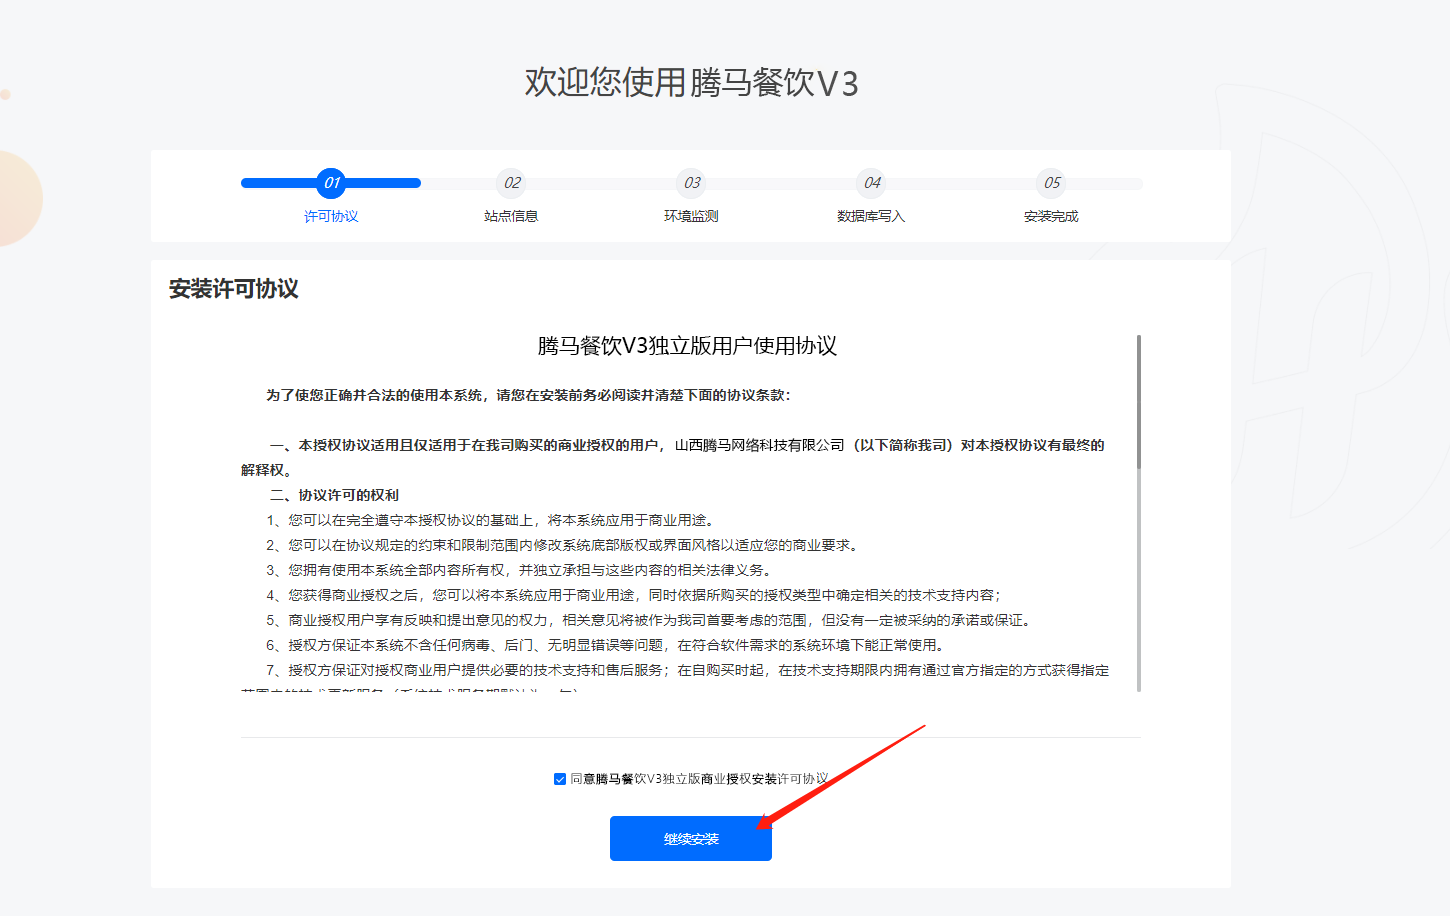Image resolution: width=1450 pixels, height=916 pixels.
Task: Click the 腾马餐饮V3独立版用户使用协议 title
Action: tap(687, 346)
